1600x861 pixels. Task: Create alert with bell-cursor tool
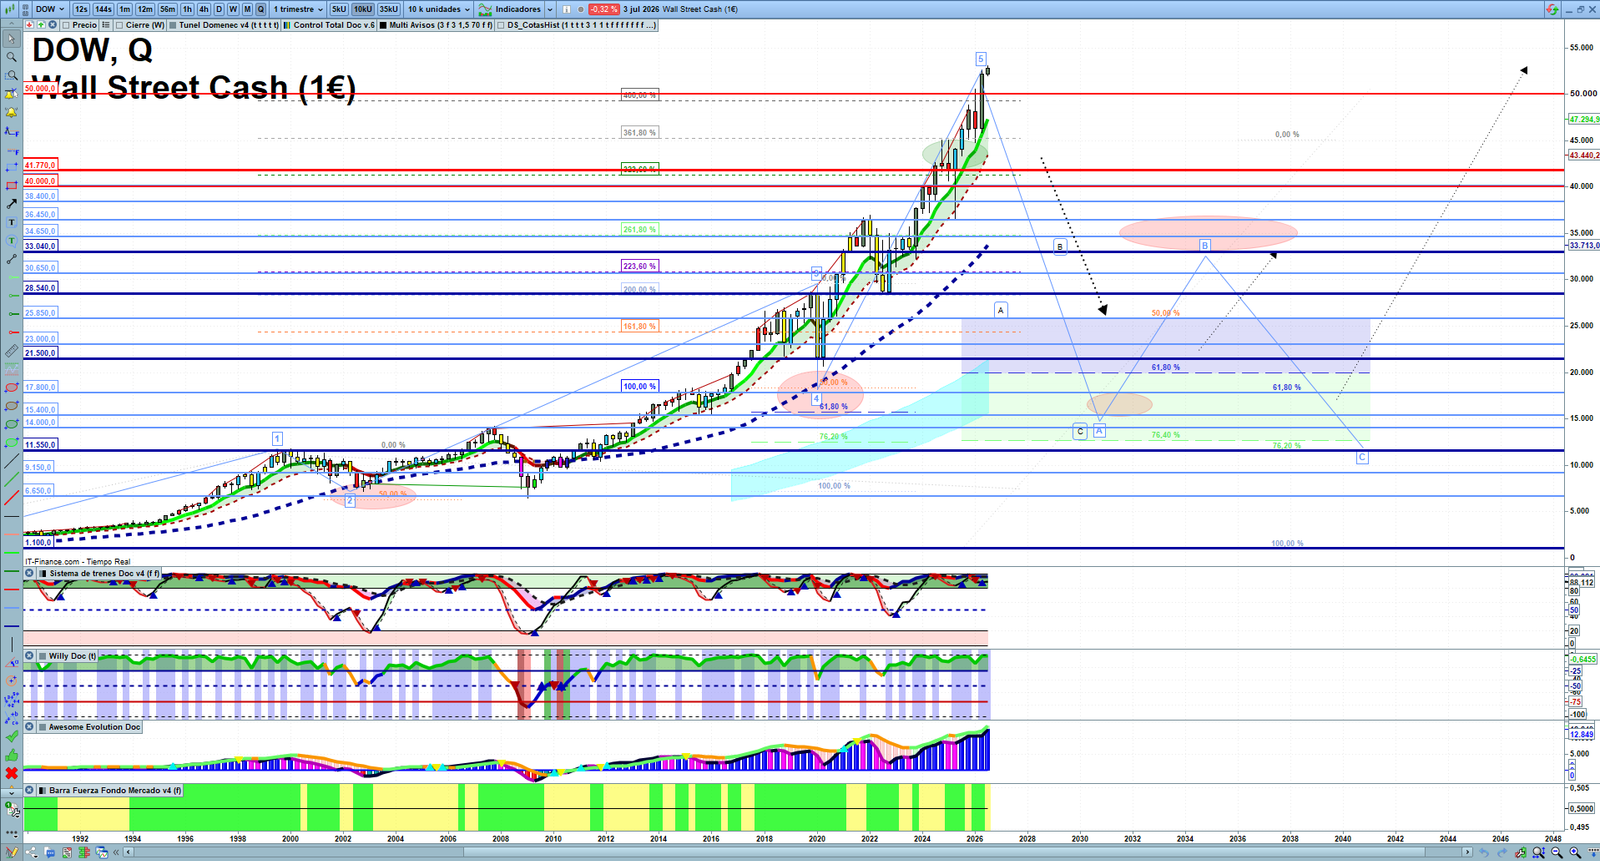11,94
